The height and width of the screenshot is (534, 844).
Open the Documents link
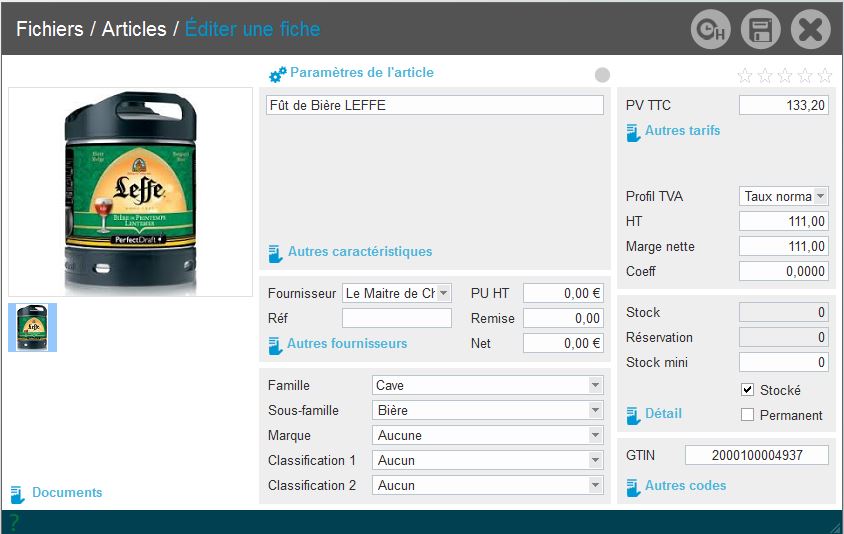67,493
